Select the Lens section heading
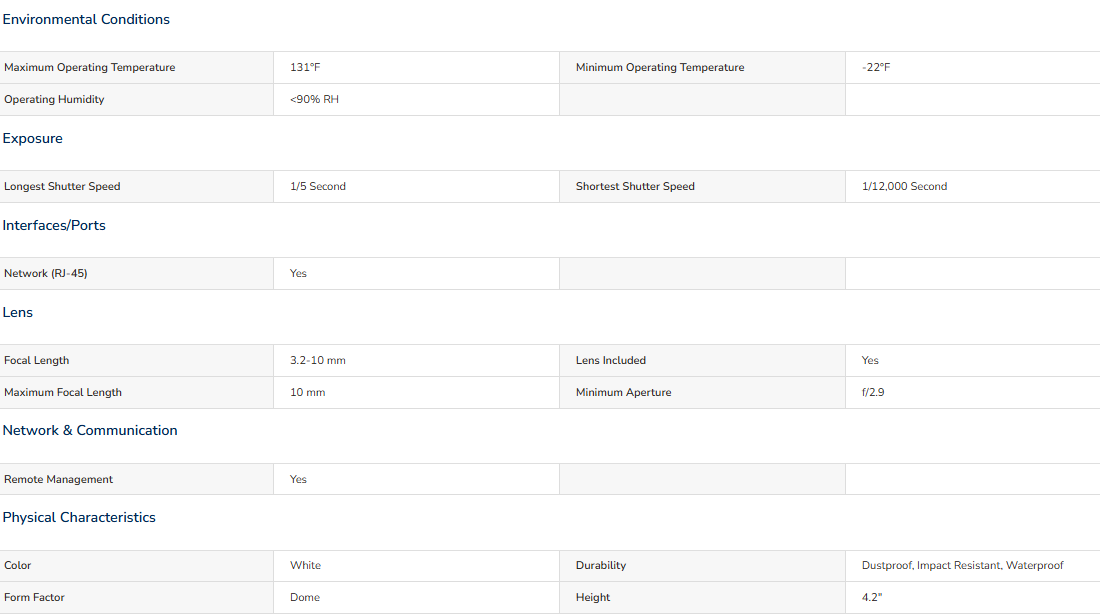Viewport: 1100px width, 614px height. coord(18,313)
